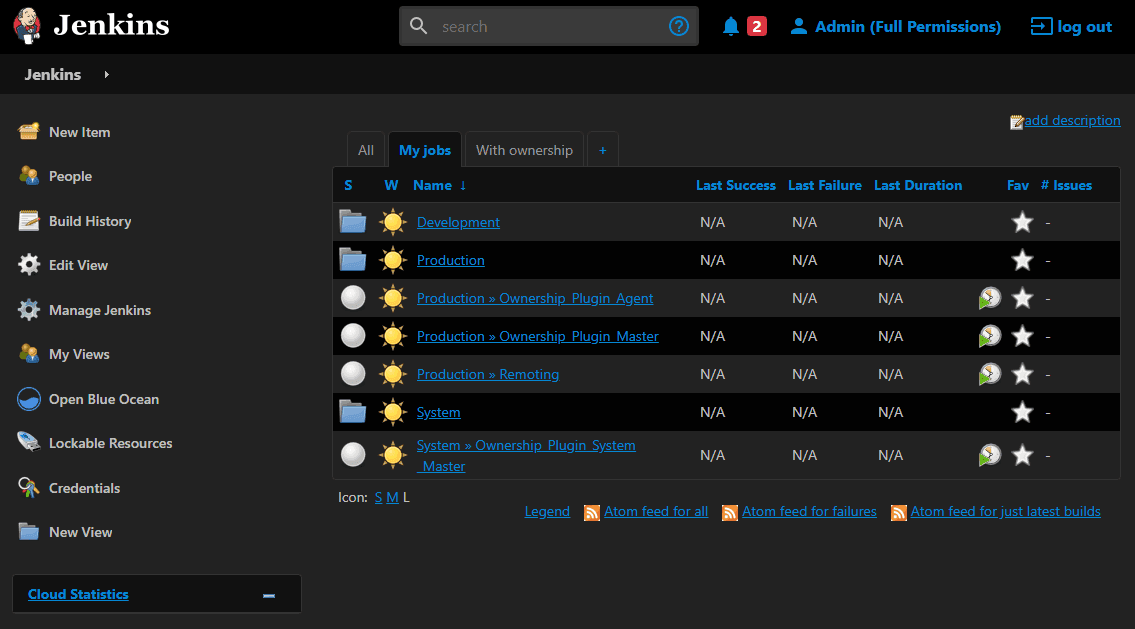Click the add description link
Screen dimensions: 1135x629
tap(1073, 120)
